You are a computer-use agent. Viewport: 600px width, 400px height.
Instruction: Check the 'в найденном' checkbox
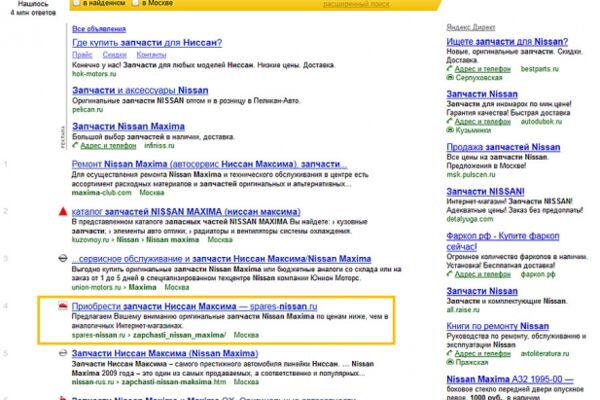pyautogui.click(x=77, y=3)
